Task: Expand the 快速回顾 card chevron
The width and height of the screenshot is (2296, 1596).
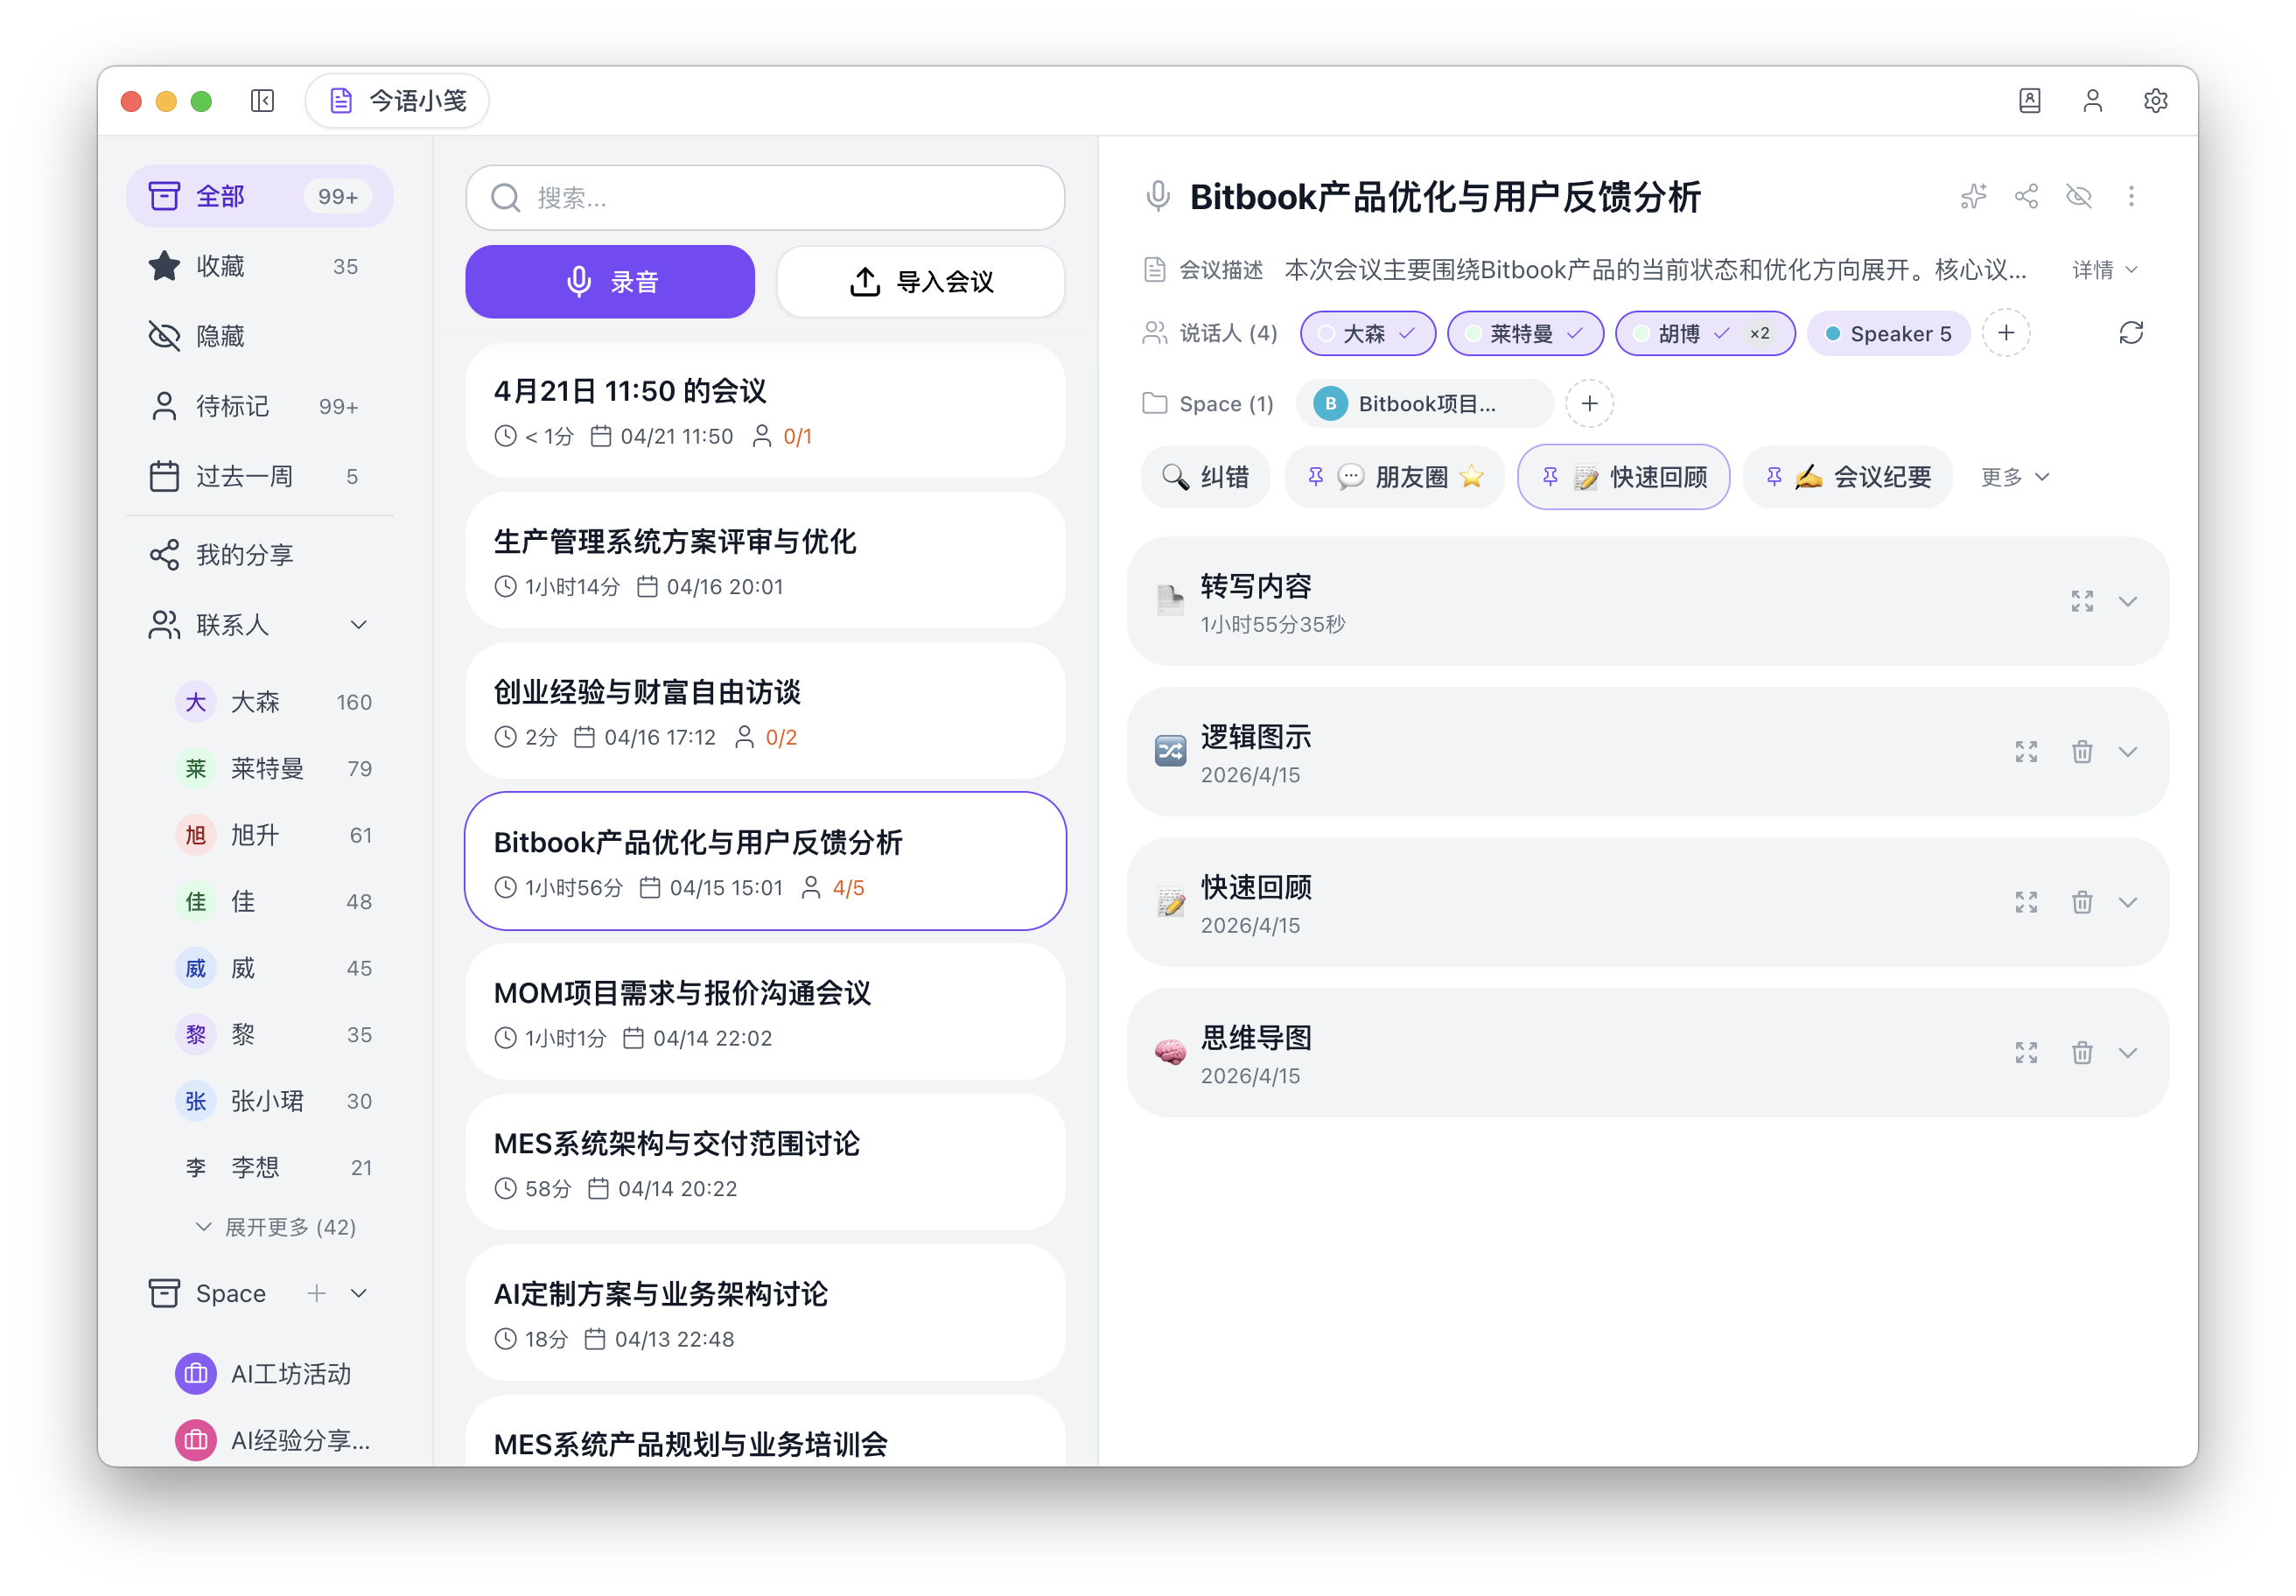Action: tap(2128, 902)
